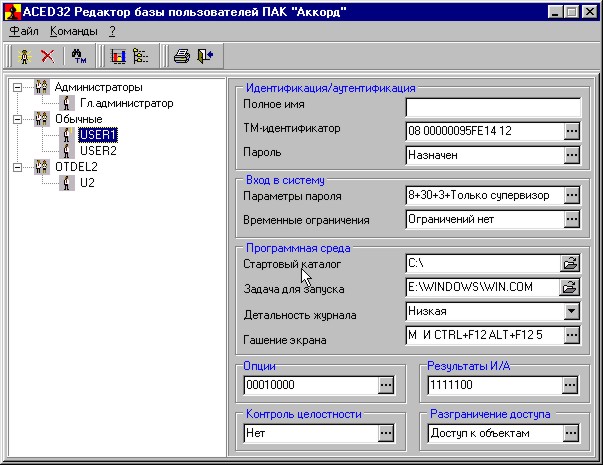The height and width of the screenshot is (465, 603).
Task: Click the tree structure toolbar icon
Action: [140, 56]
